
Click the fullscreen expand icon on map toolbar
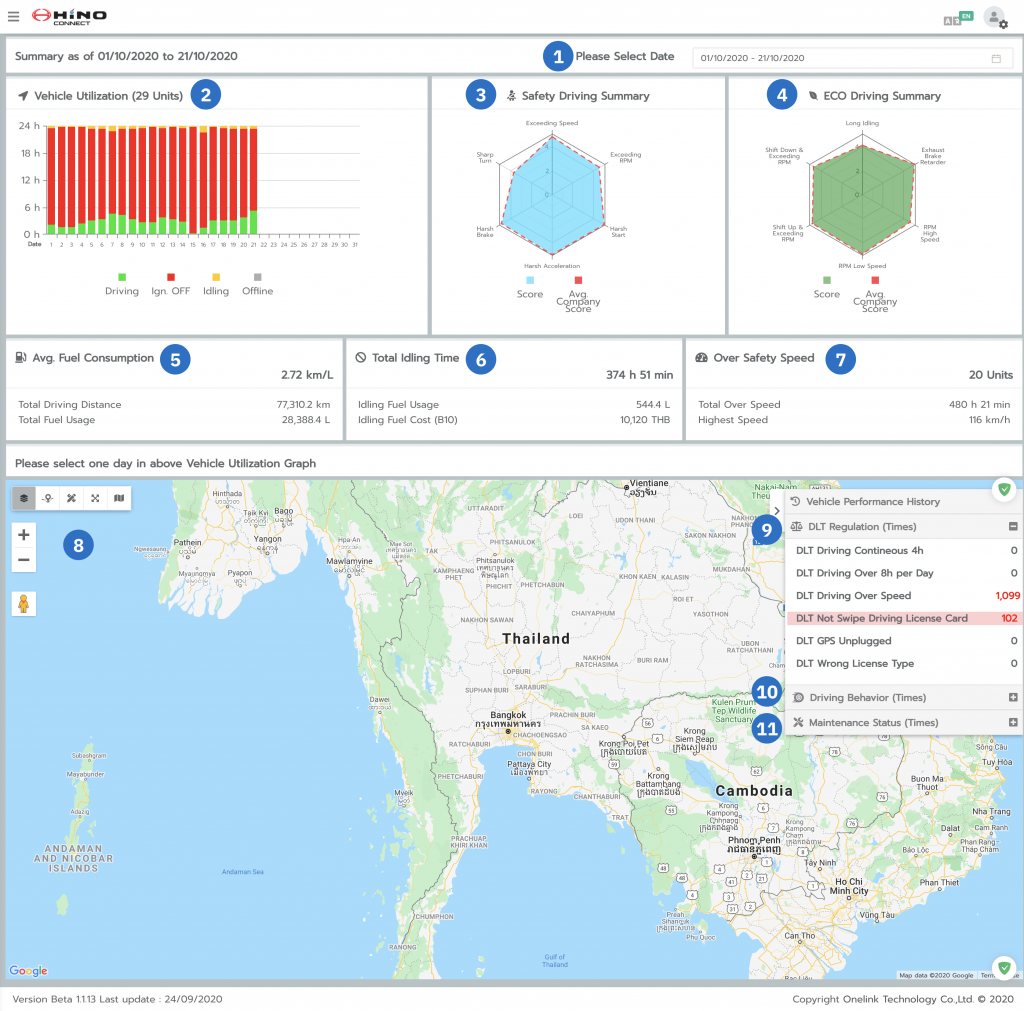(x=94, y=498)
